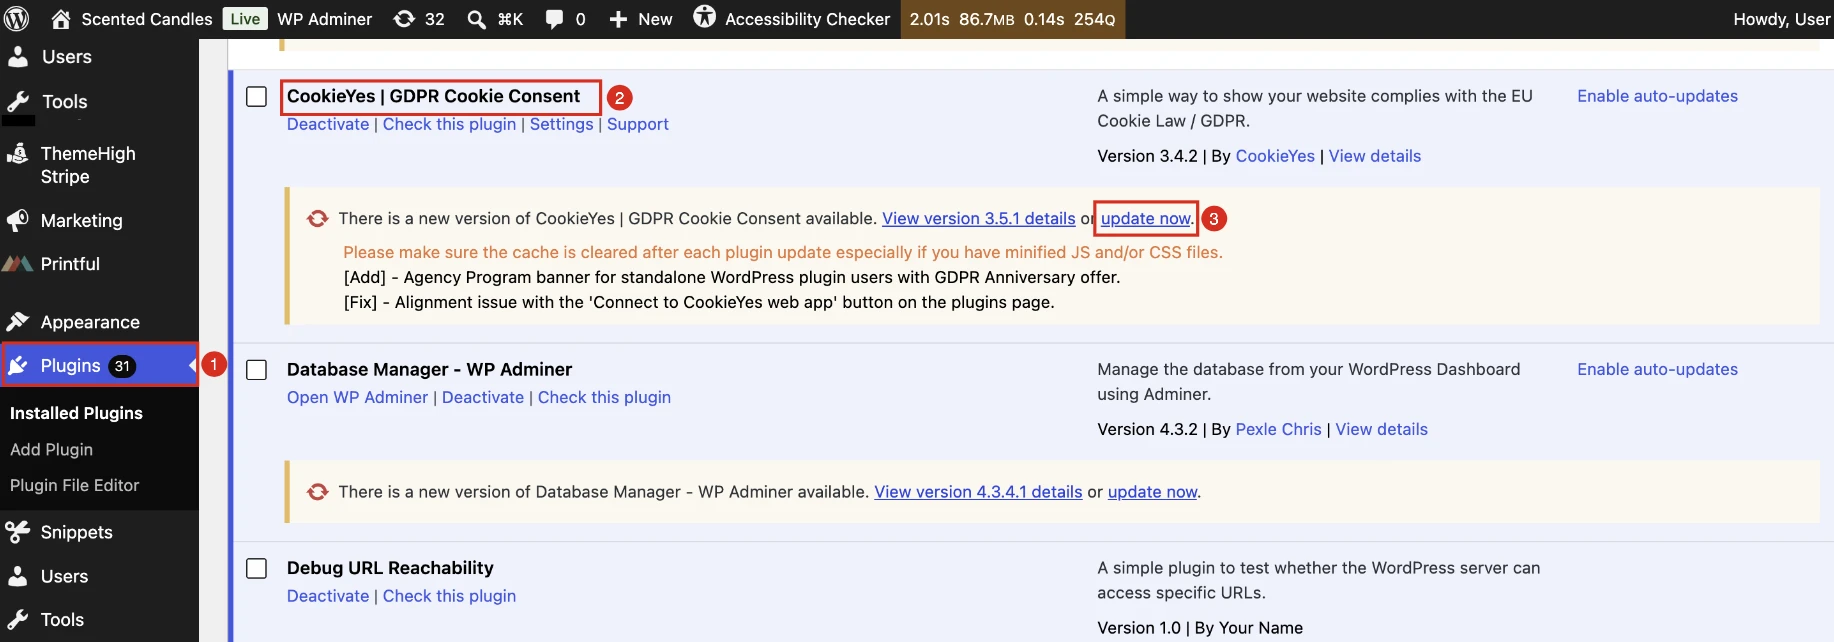Open the Scented Candles site menu

point(147,19)
